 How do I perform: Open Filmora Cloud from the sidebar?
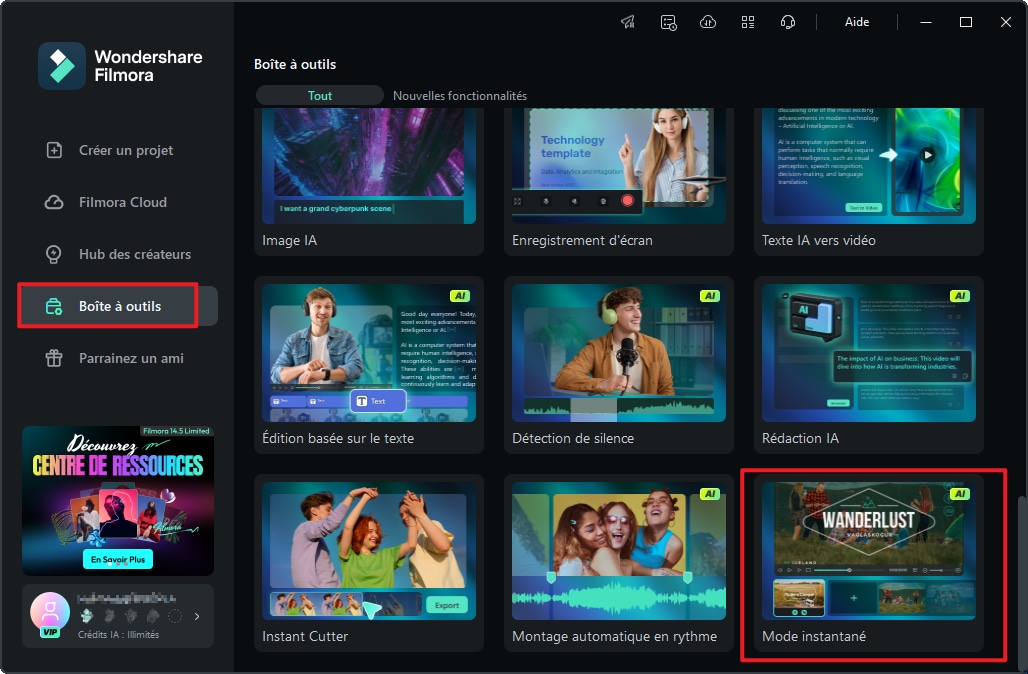pos(118,202)
